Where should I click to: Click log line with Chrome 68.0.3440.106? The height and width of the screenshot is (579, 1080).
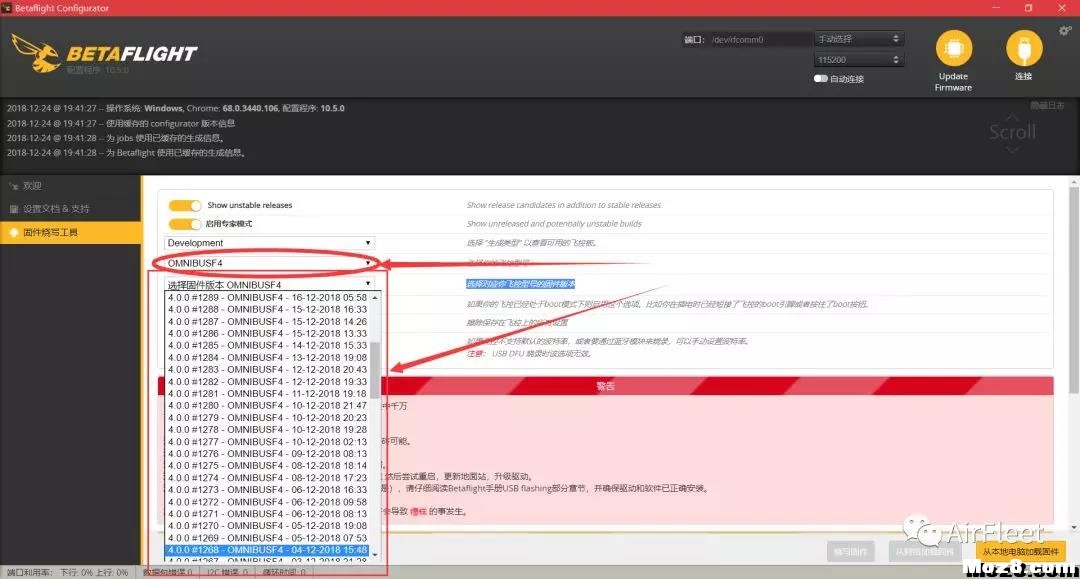coord(176,108)
